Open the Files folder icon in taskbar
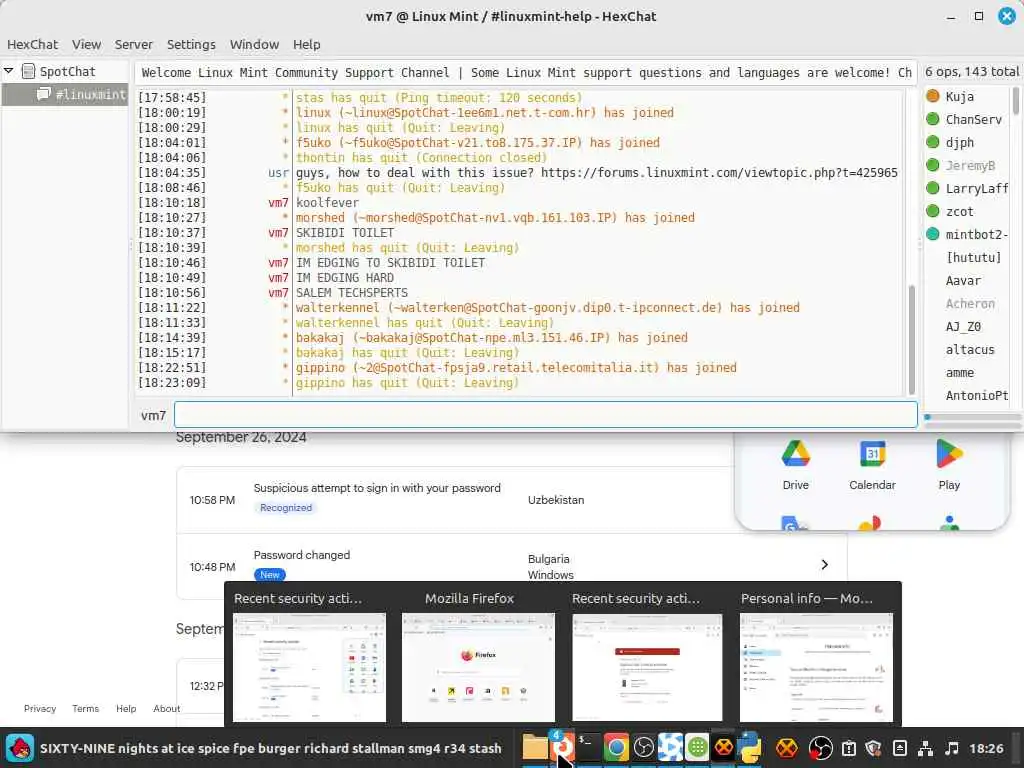This screenshot has height=768, width=1024. pos(534,748)
